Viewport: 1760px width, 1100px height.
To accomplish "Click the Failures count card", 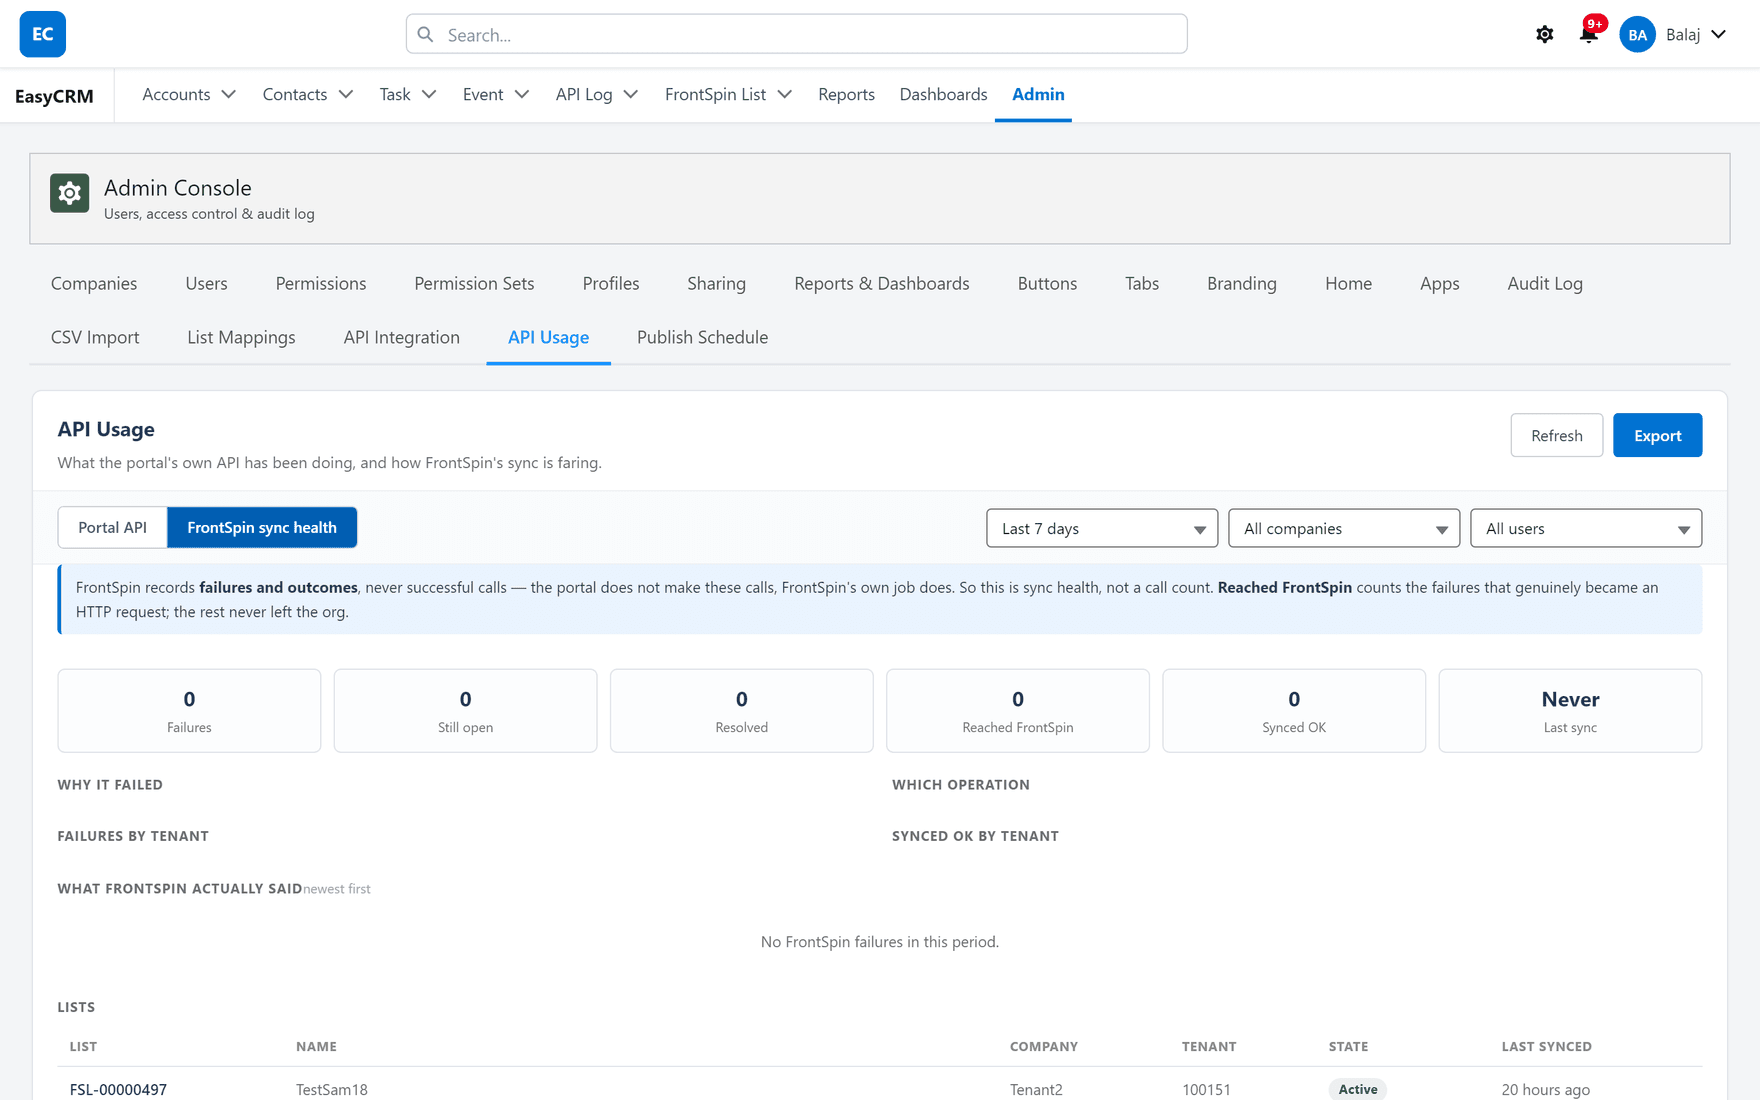I will [x=189, y=710].
